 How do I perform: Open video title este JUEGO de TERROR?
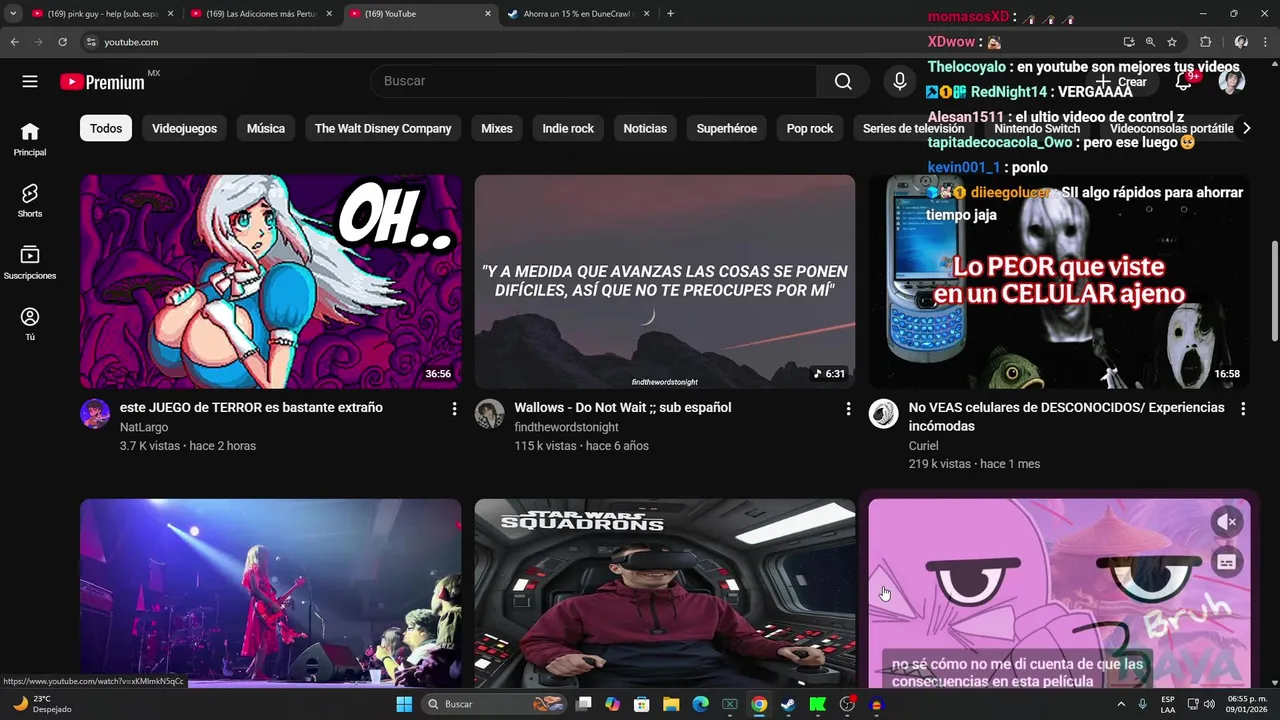pyautogui.click(x=251, y=408)
